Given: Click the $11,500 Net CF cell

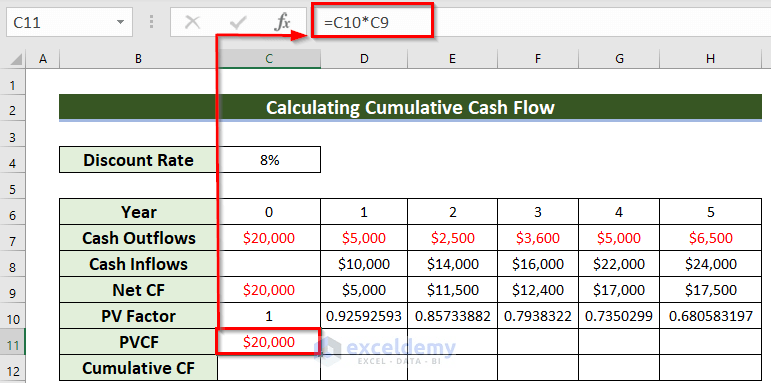Looking at the screenshot, I should [452, 290].
